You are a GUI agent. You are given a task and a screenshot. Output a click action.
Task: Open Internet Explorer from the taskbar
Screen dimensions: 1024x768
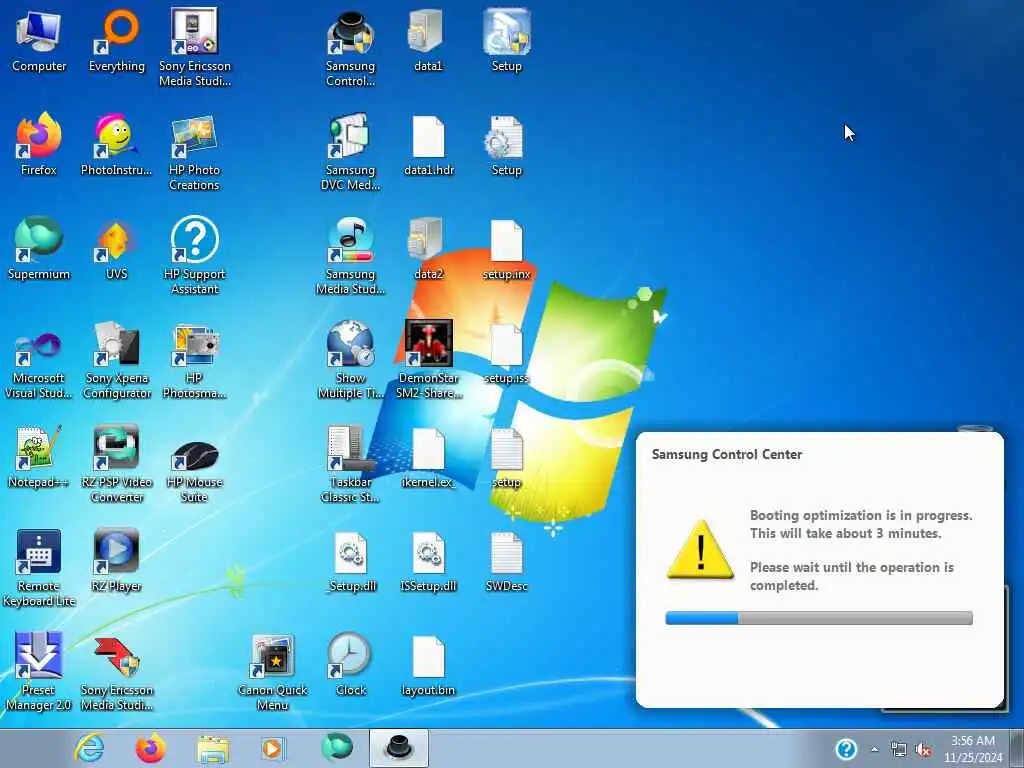point(89,748)
